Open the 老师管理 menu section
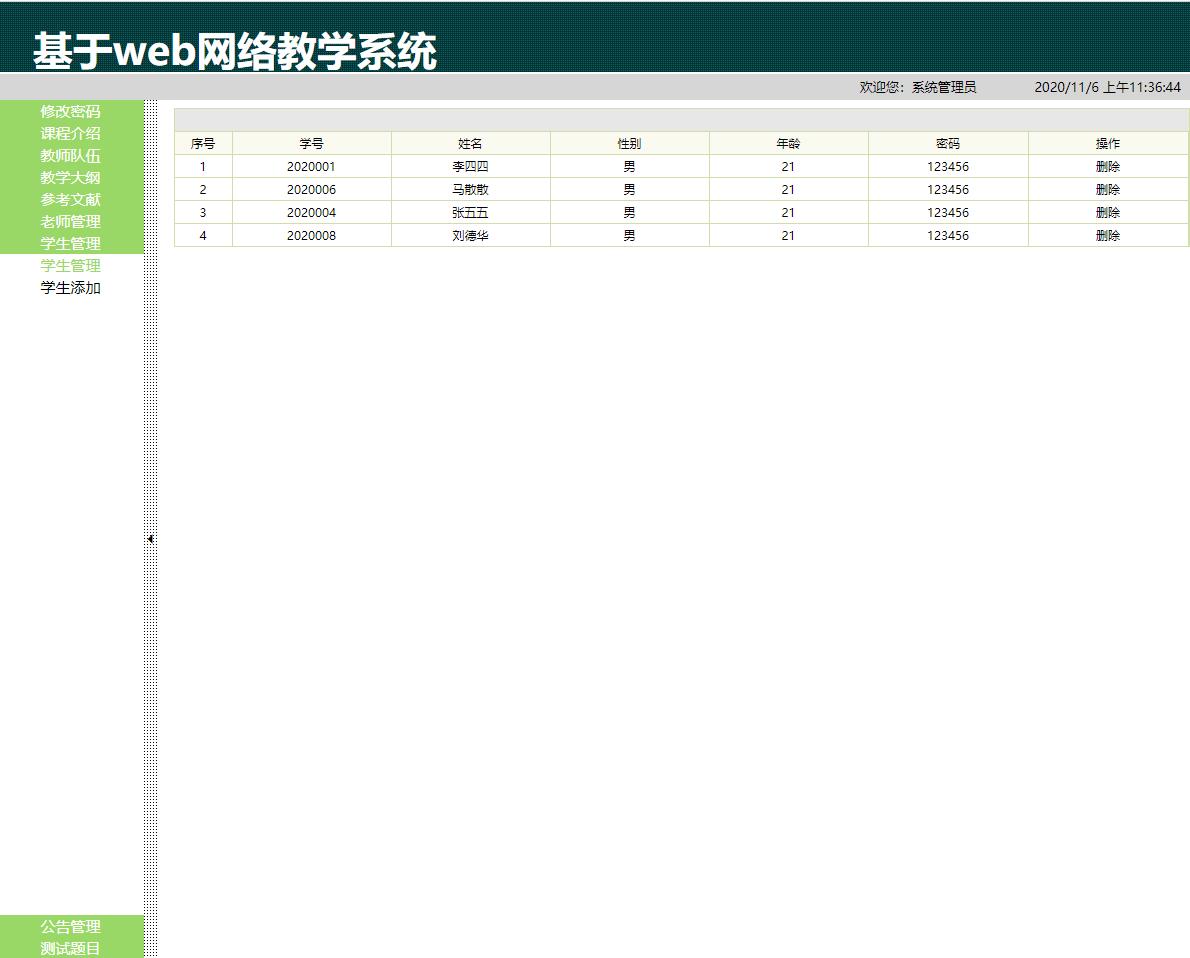Image resolution: width=1190 pixels, height=958 pixels. 71,222
